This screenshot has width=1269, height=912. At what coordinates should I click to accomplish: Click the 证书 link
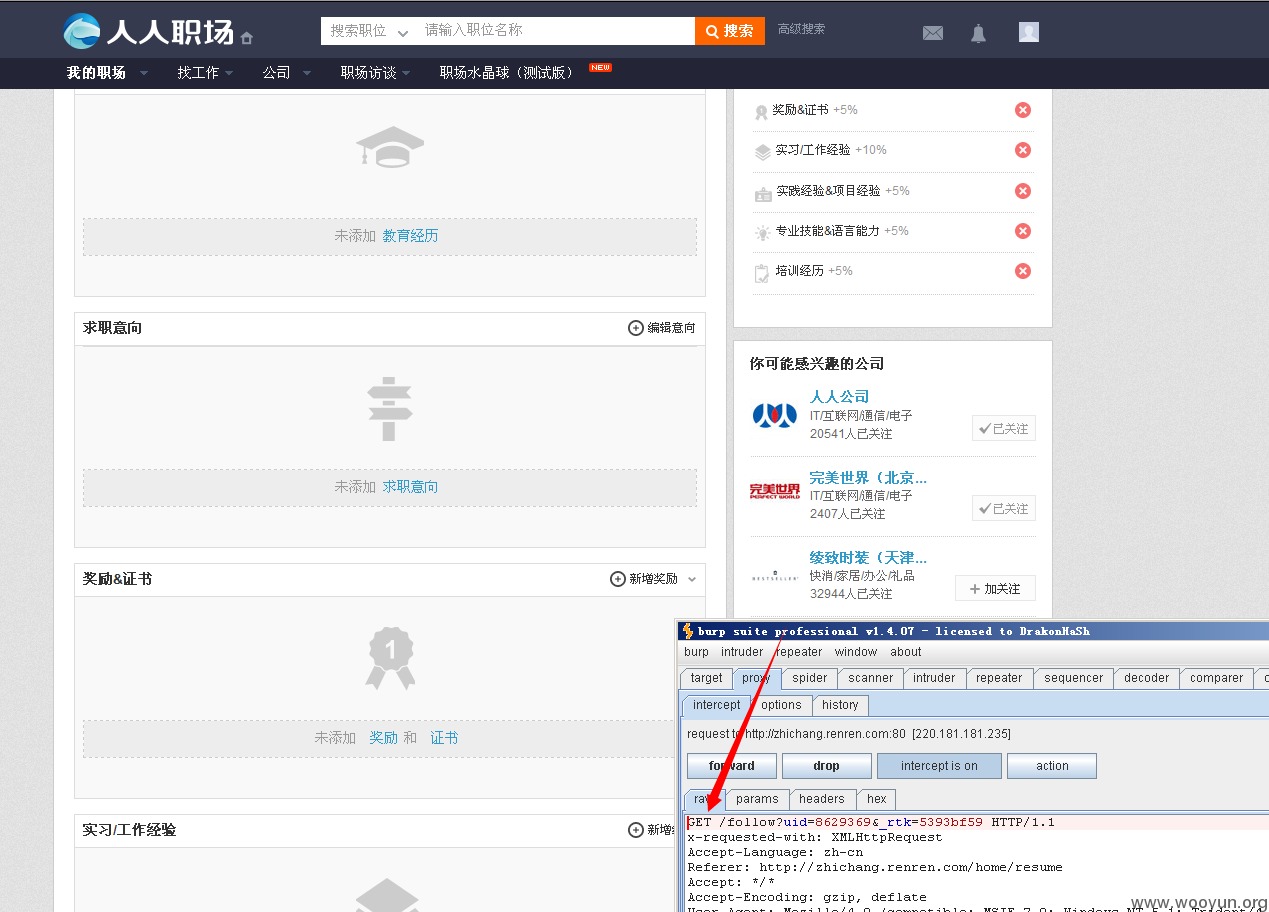coord(444,738)
